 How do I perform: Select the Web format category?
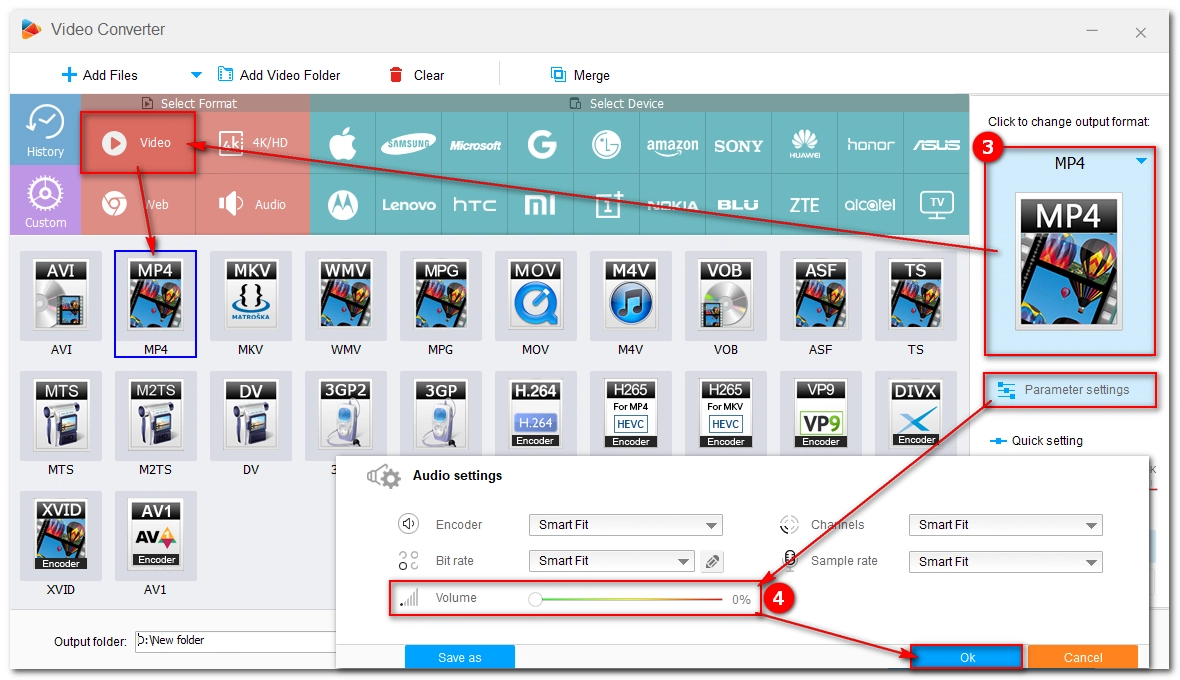click(x=138, y=204)
